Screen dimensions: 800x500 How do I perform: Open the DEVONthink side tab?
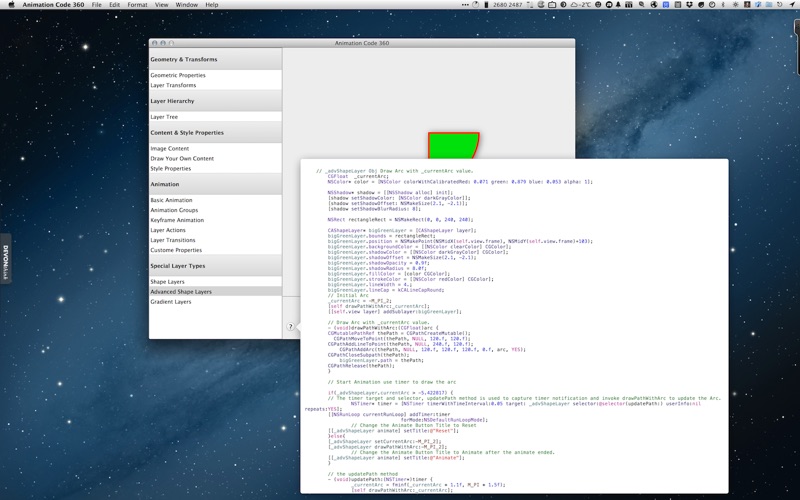point(6,259)
